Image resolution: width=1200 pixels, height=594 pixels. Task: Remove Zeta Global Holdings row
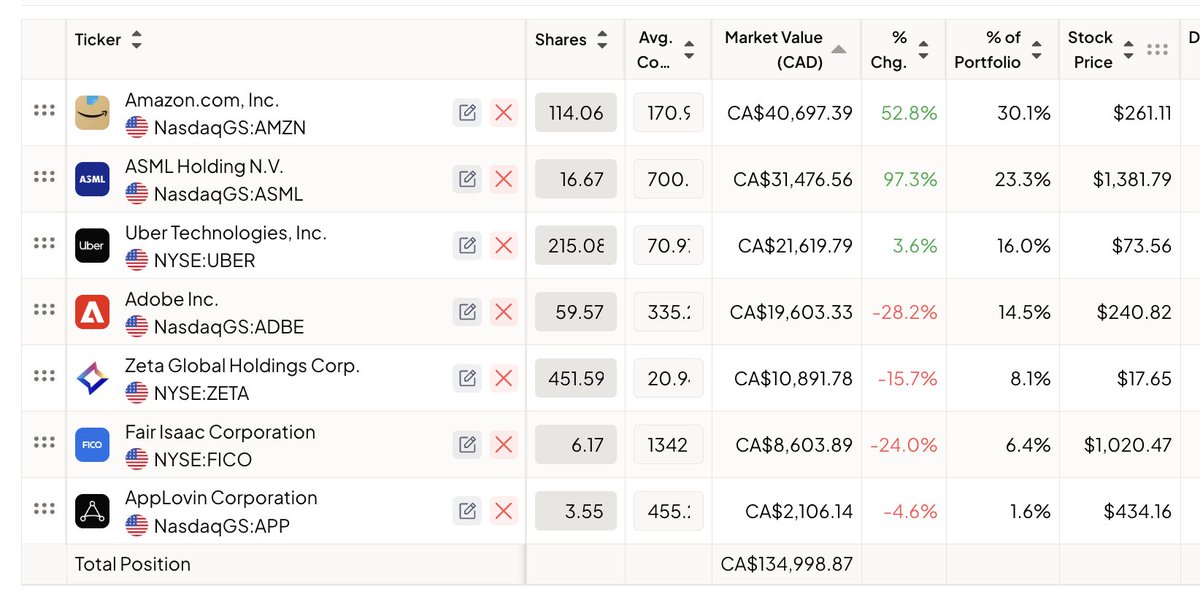(504, 378)
